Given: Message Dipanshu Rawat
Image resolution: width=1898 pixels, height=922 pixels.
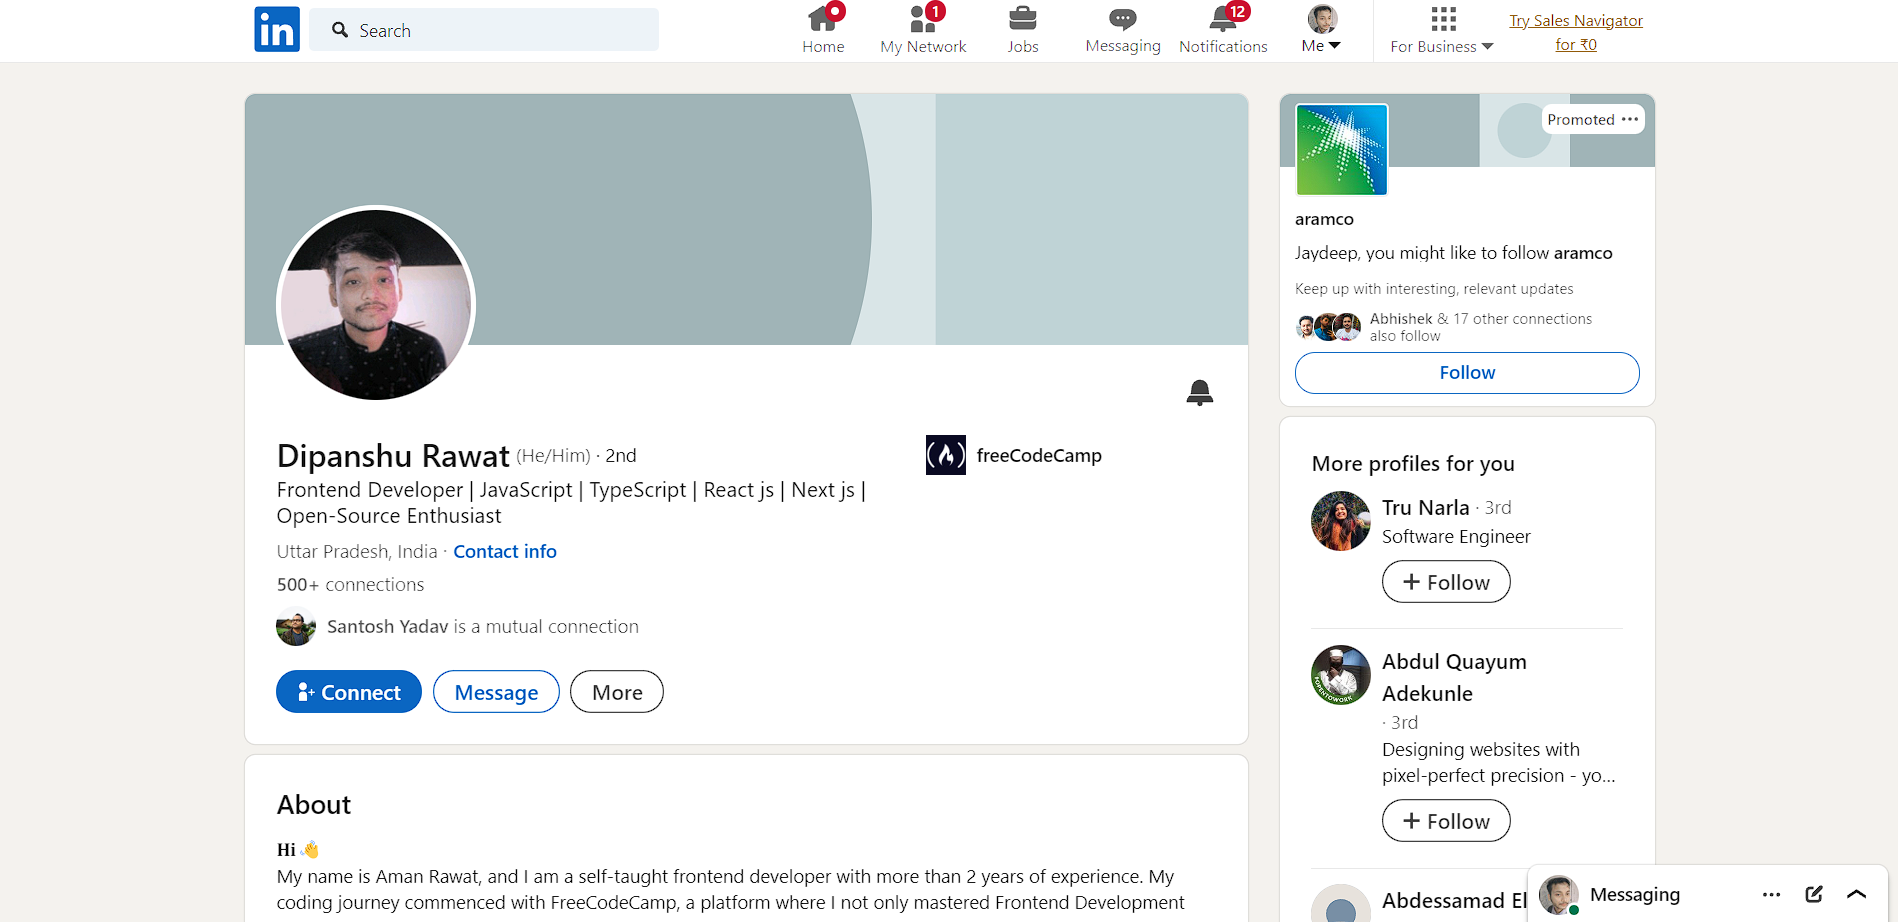Looking at the screenshot, I should click(496, 692).
